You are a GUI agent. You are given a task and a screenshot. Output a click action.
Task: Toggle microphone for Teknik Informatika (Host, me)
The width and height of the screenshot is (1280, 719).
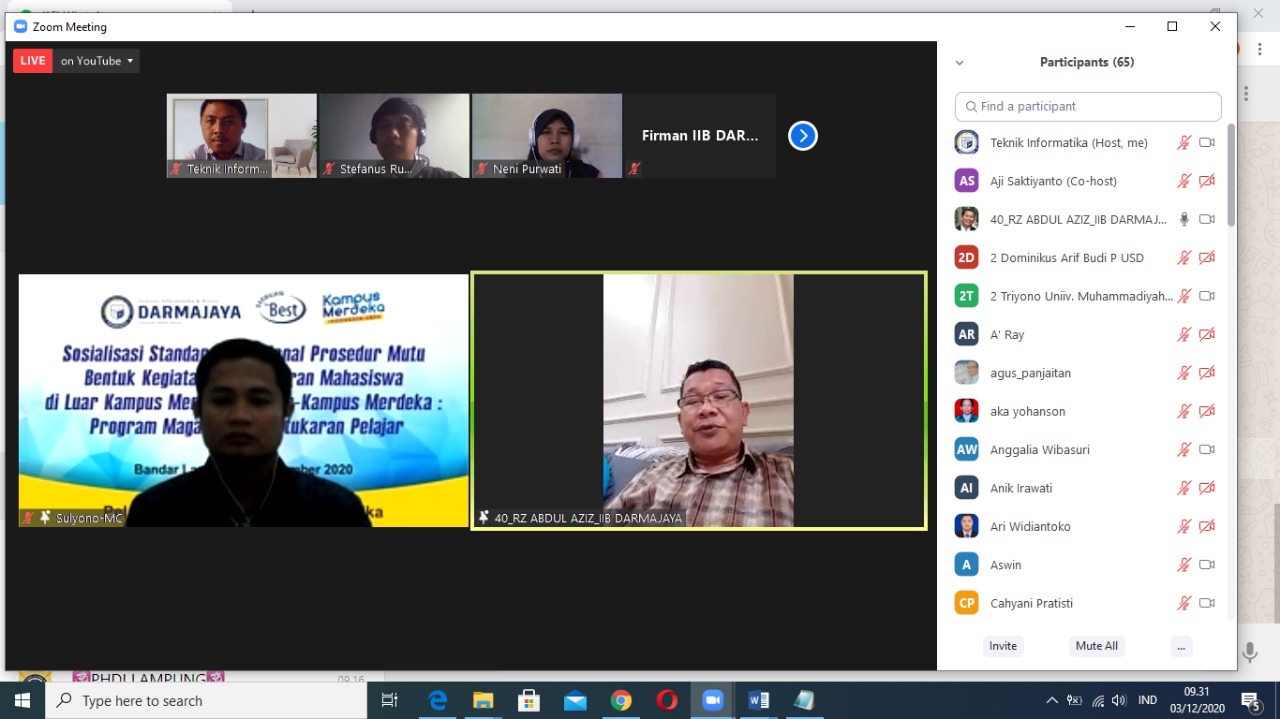(1184, 143)
